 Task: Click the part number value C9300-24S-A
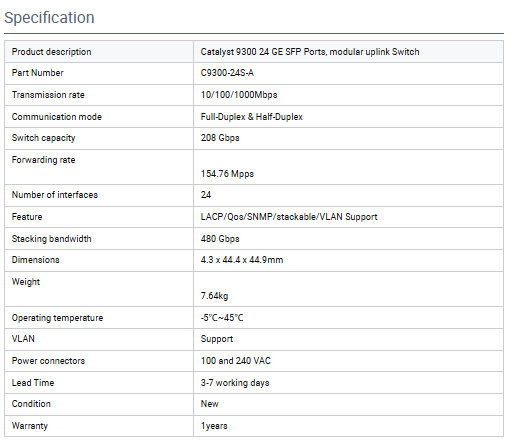pyautogui.click(x=227, y=73)
